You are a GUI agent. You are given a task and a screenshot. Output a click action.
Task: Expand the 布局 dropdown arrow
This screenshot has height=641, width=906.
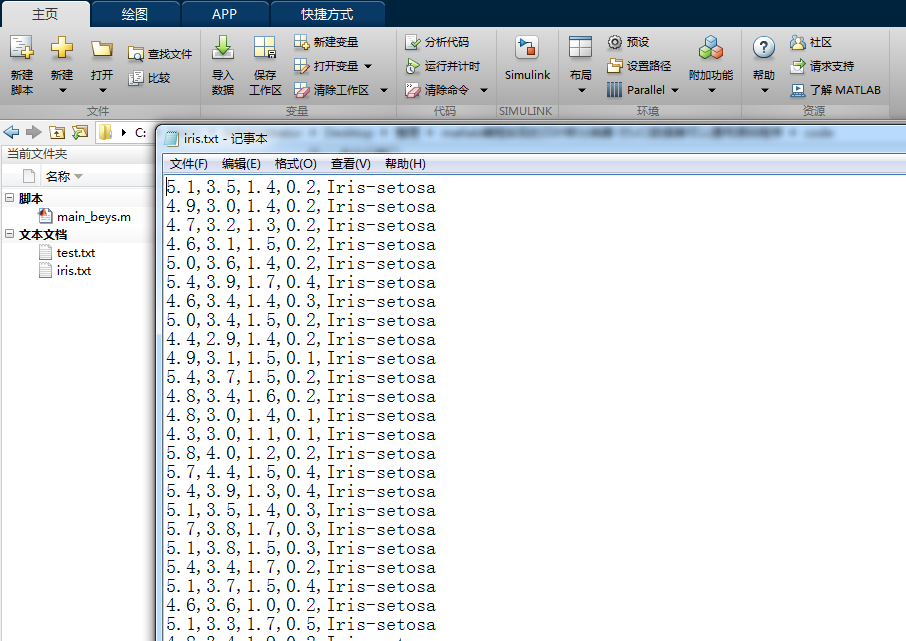tap(582, 91)
